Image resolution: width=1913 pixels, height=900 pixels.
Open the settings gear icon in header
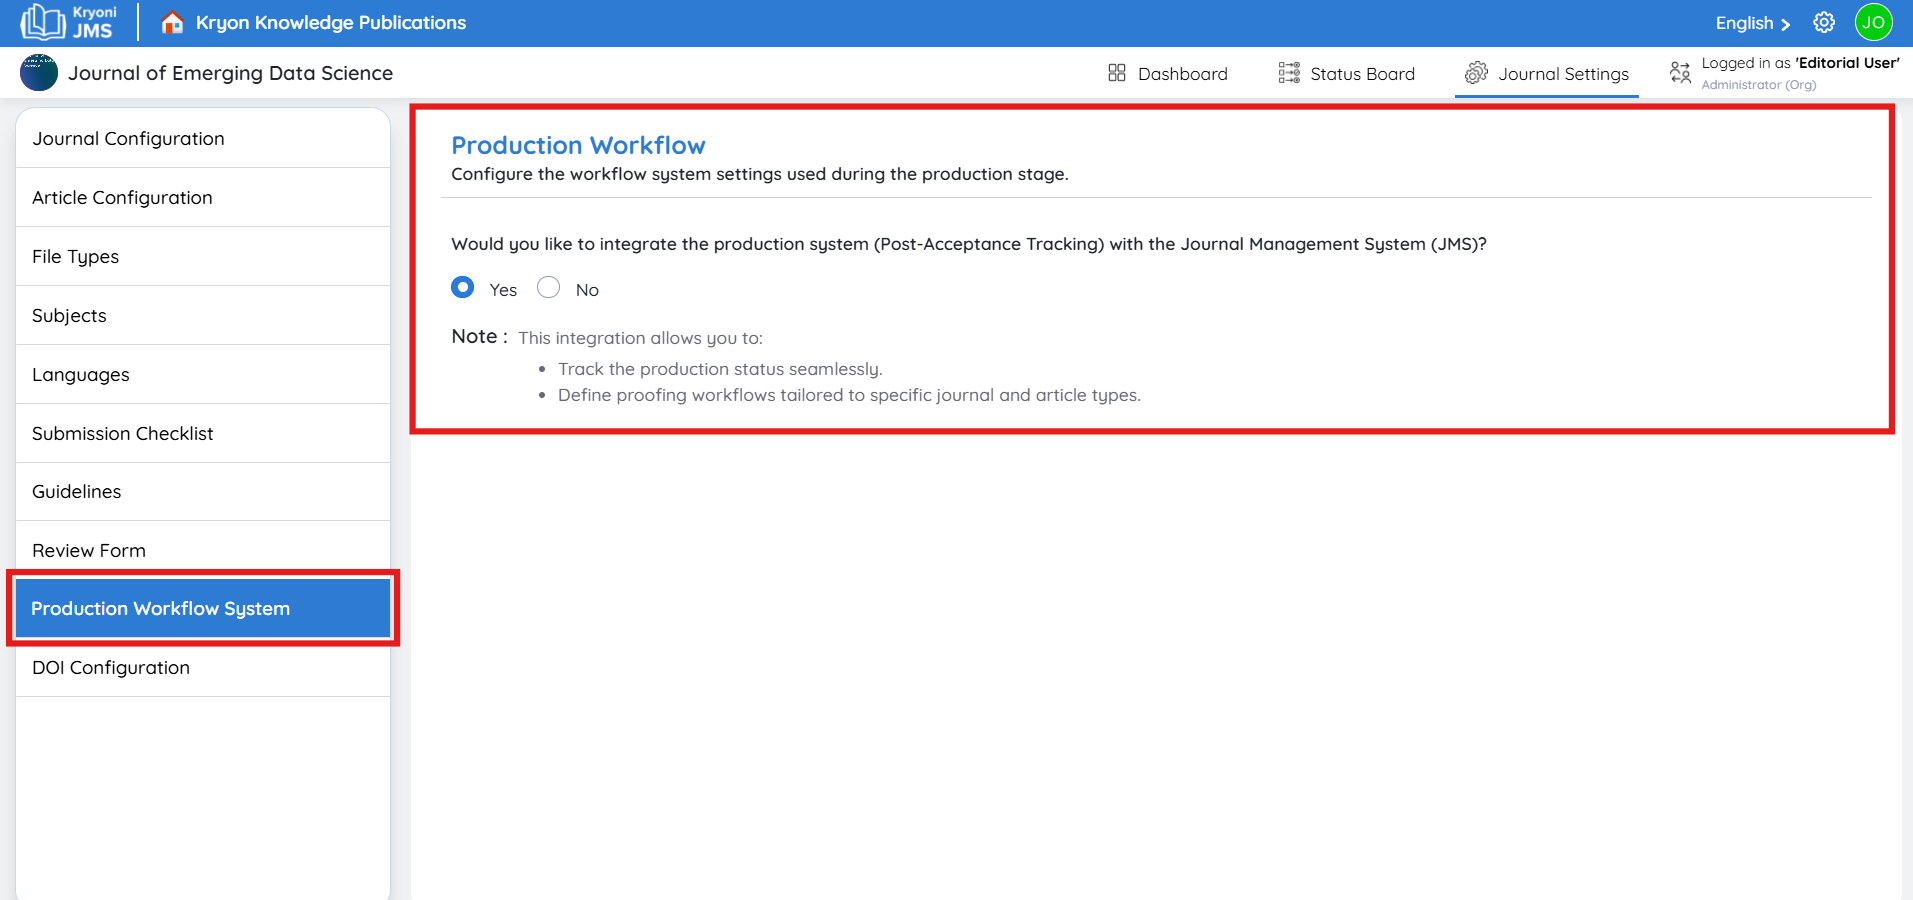[x=1824, y=22]
